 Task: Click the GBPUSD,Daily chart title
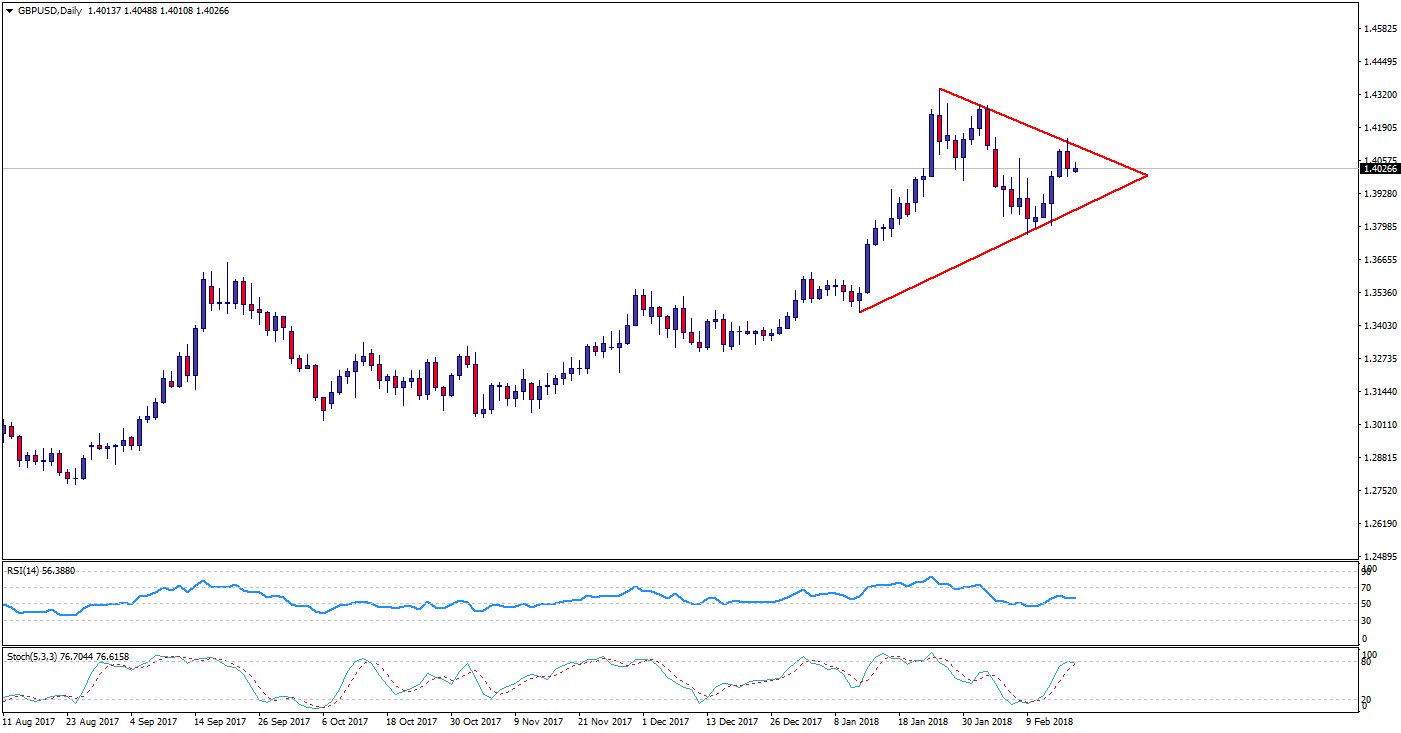coord(50,11)
